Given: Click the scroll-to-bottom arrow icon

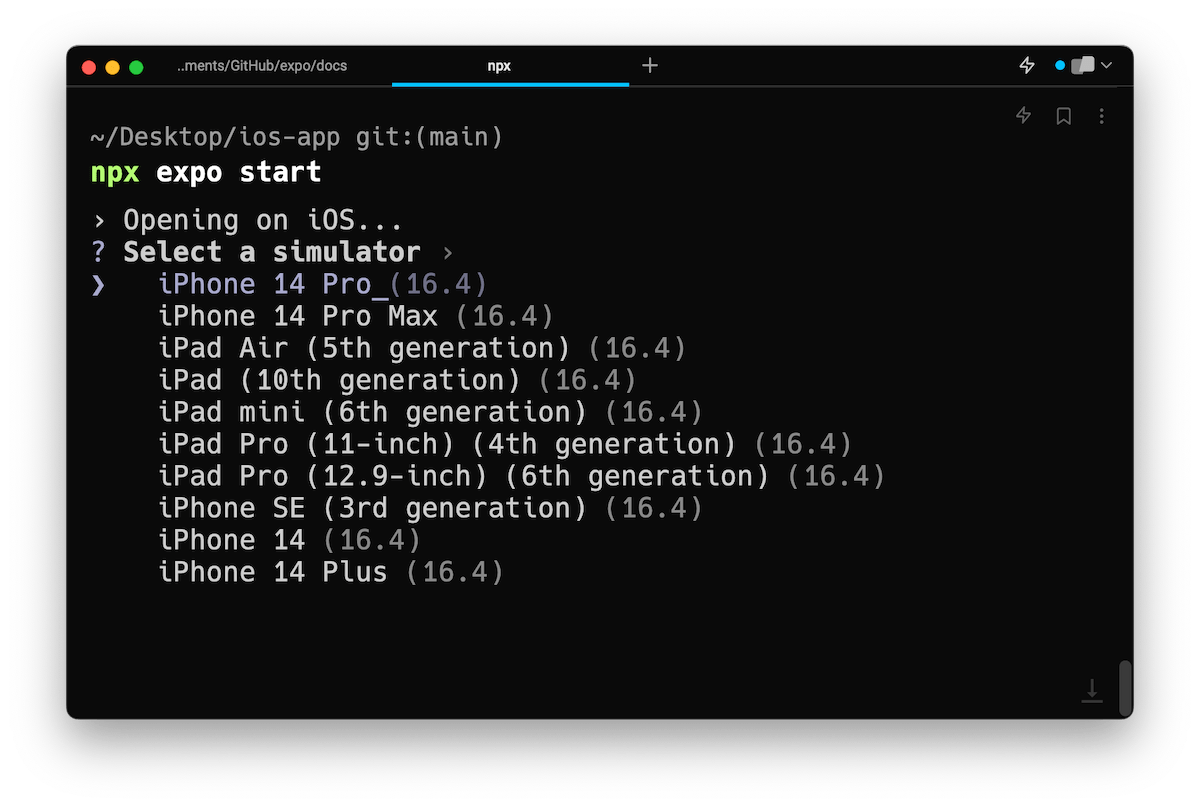Looking at the screenshot, I should point(1090,691).
